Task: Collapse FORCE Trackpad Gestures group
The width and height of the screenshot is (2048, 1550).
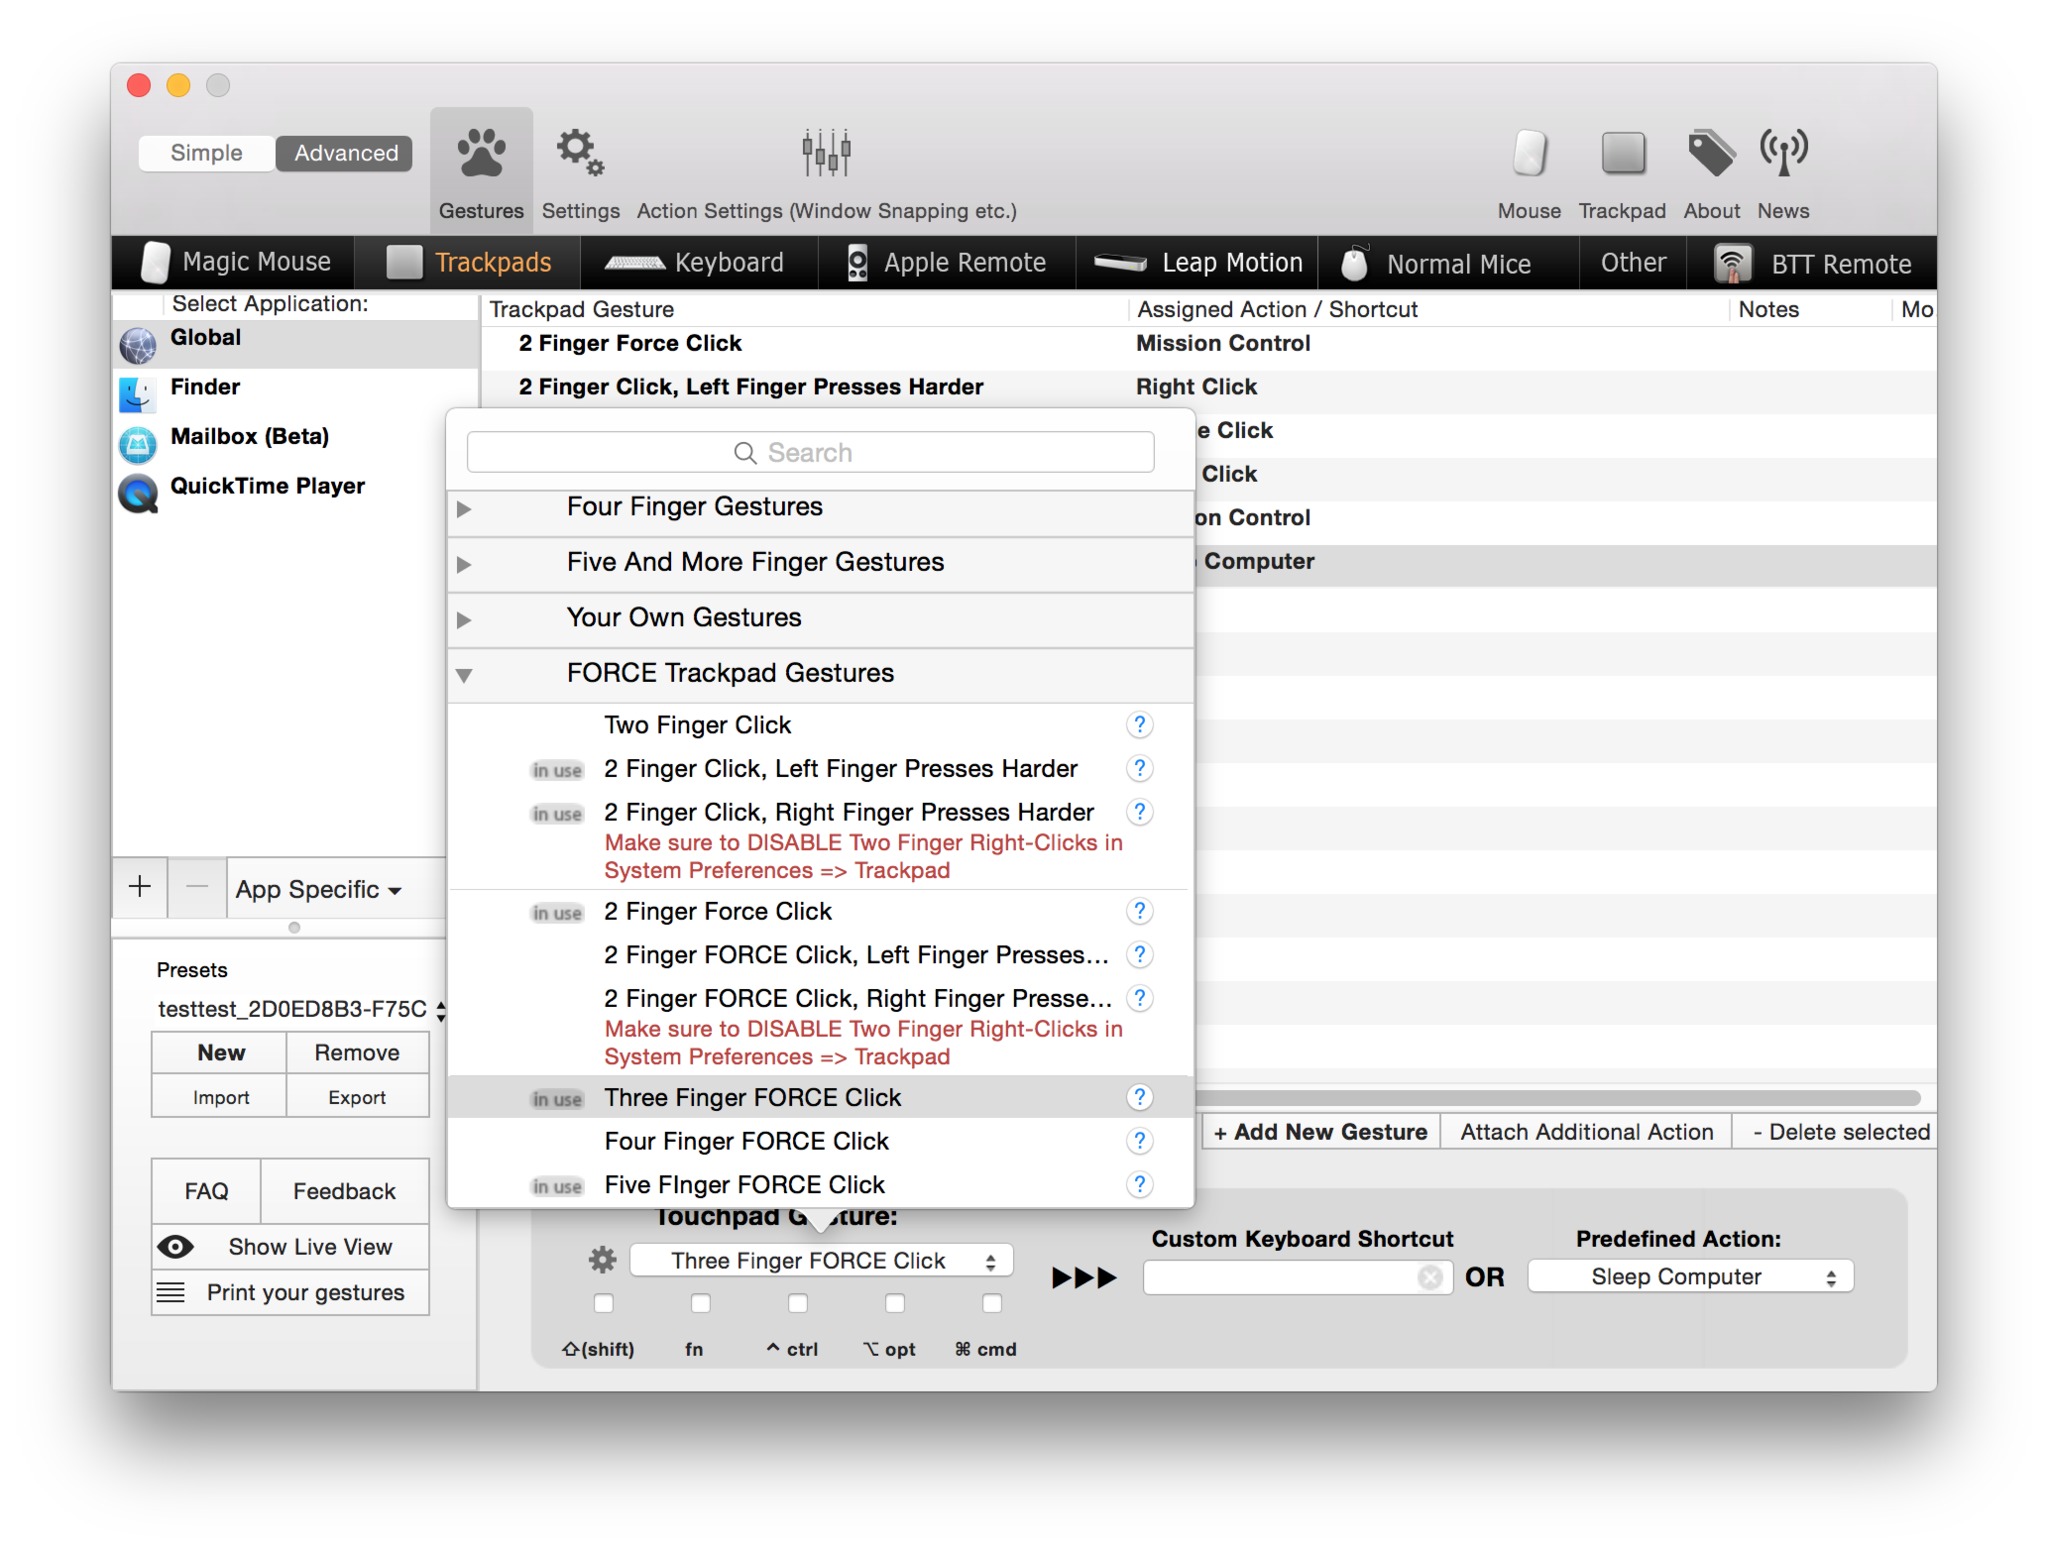Action: coord(464,676)
